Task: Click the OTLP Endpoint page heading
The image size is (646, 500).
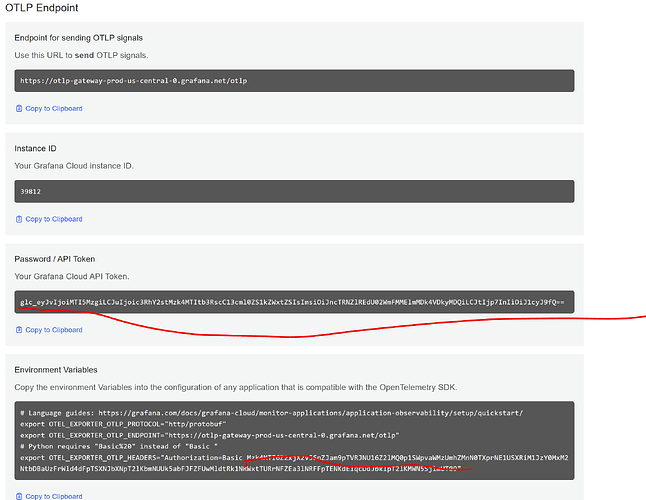Action: pyautogui.click(x=42, y=8)
